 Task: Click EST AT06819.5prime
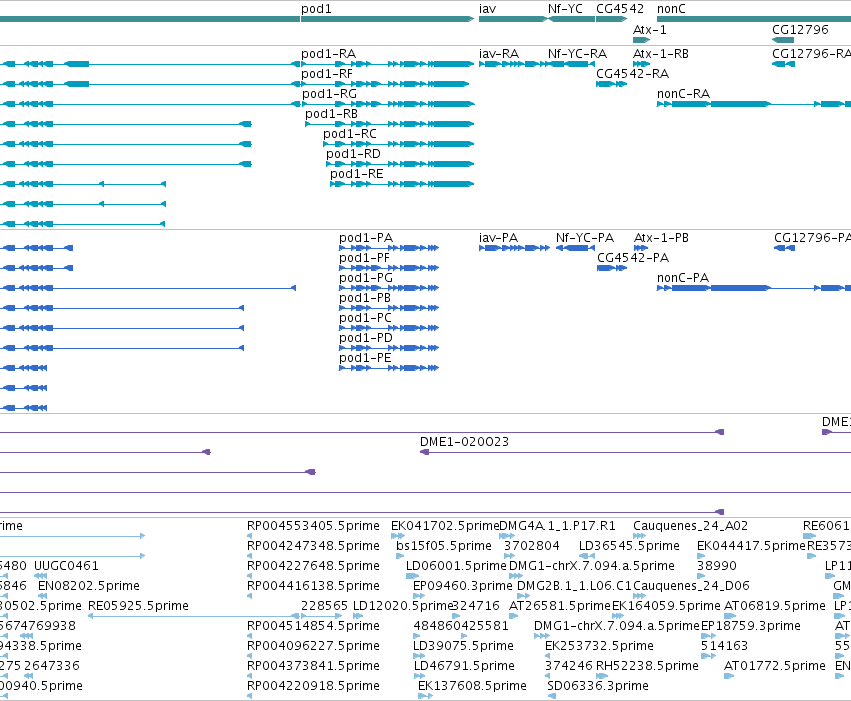pos(775,606)
